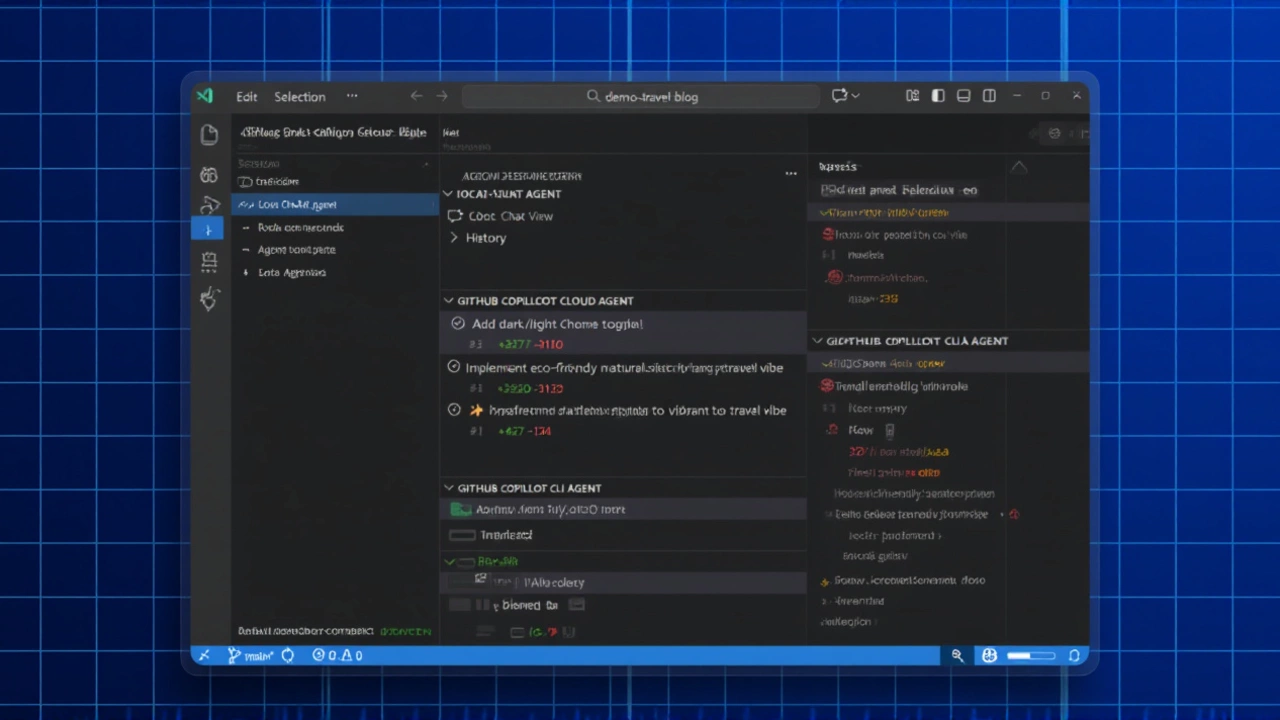Click the highlighted Chat agent icon in activity bar
The height and width of the screenshot is (720, 1280).
pyautogui.click(x=208, y=229)
